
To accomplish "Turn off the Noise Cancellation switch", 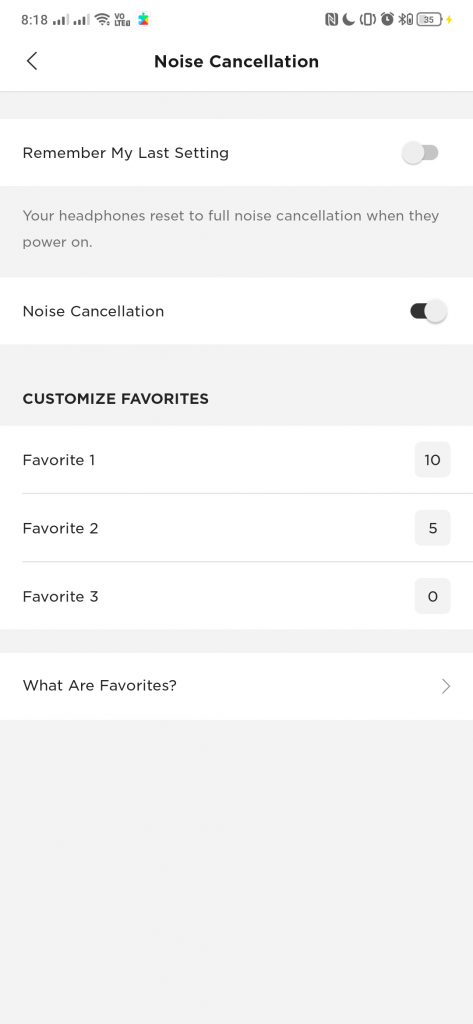I will tap(428, 312).
